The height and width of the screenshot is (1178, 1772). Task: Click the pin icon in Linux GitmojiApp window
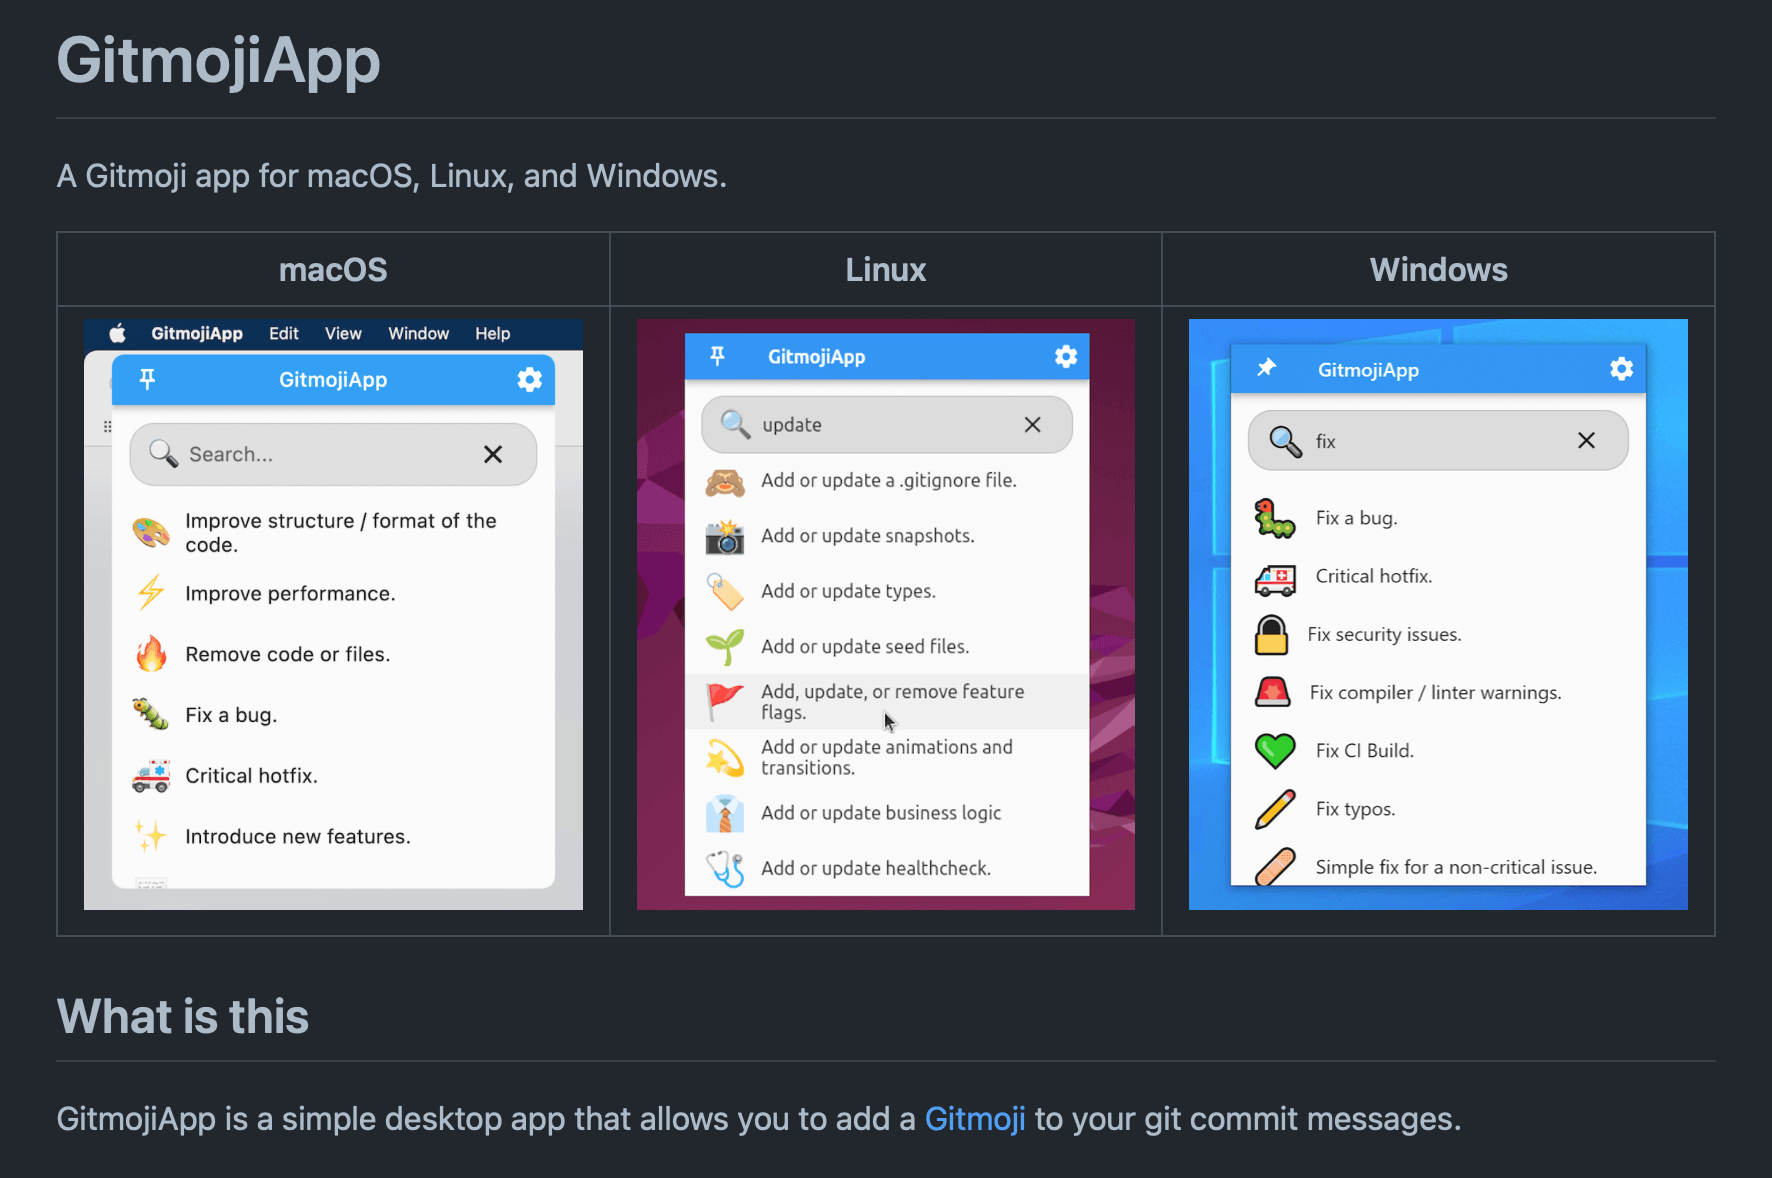coord(717,356)
